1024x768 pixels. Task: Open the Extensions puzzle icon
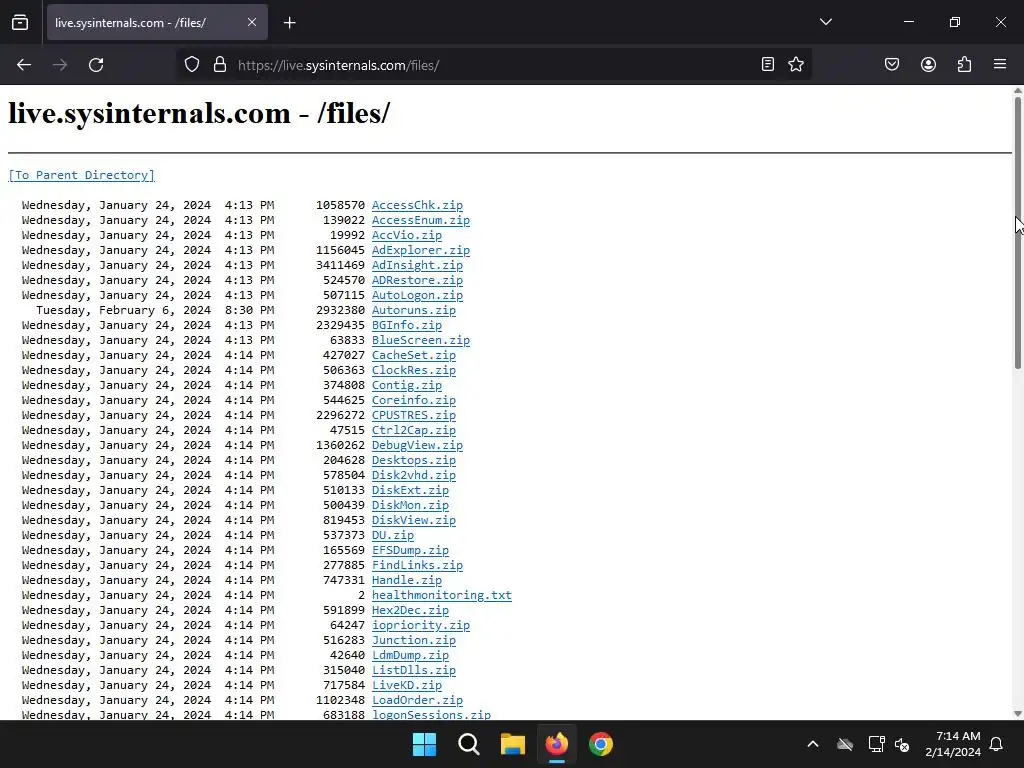(x=965, y=64)
